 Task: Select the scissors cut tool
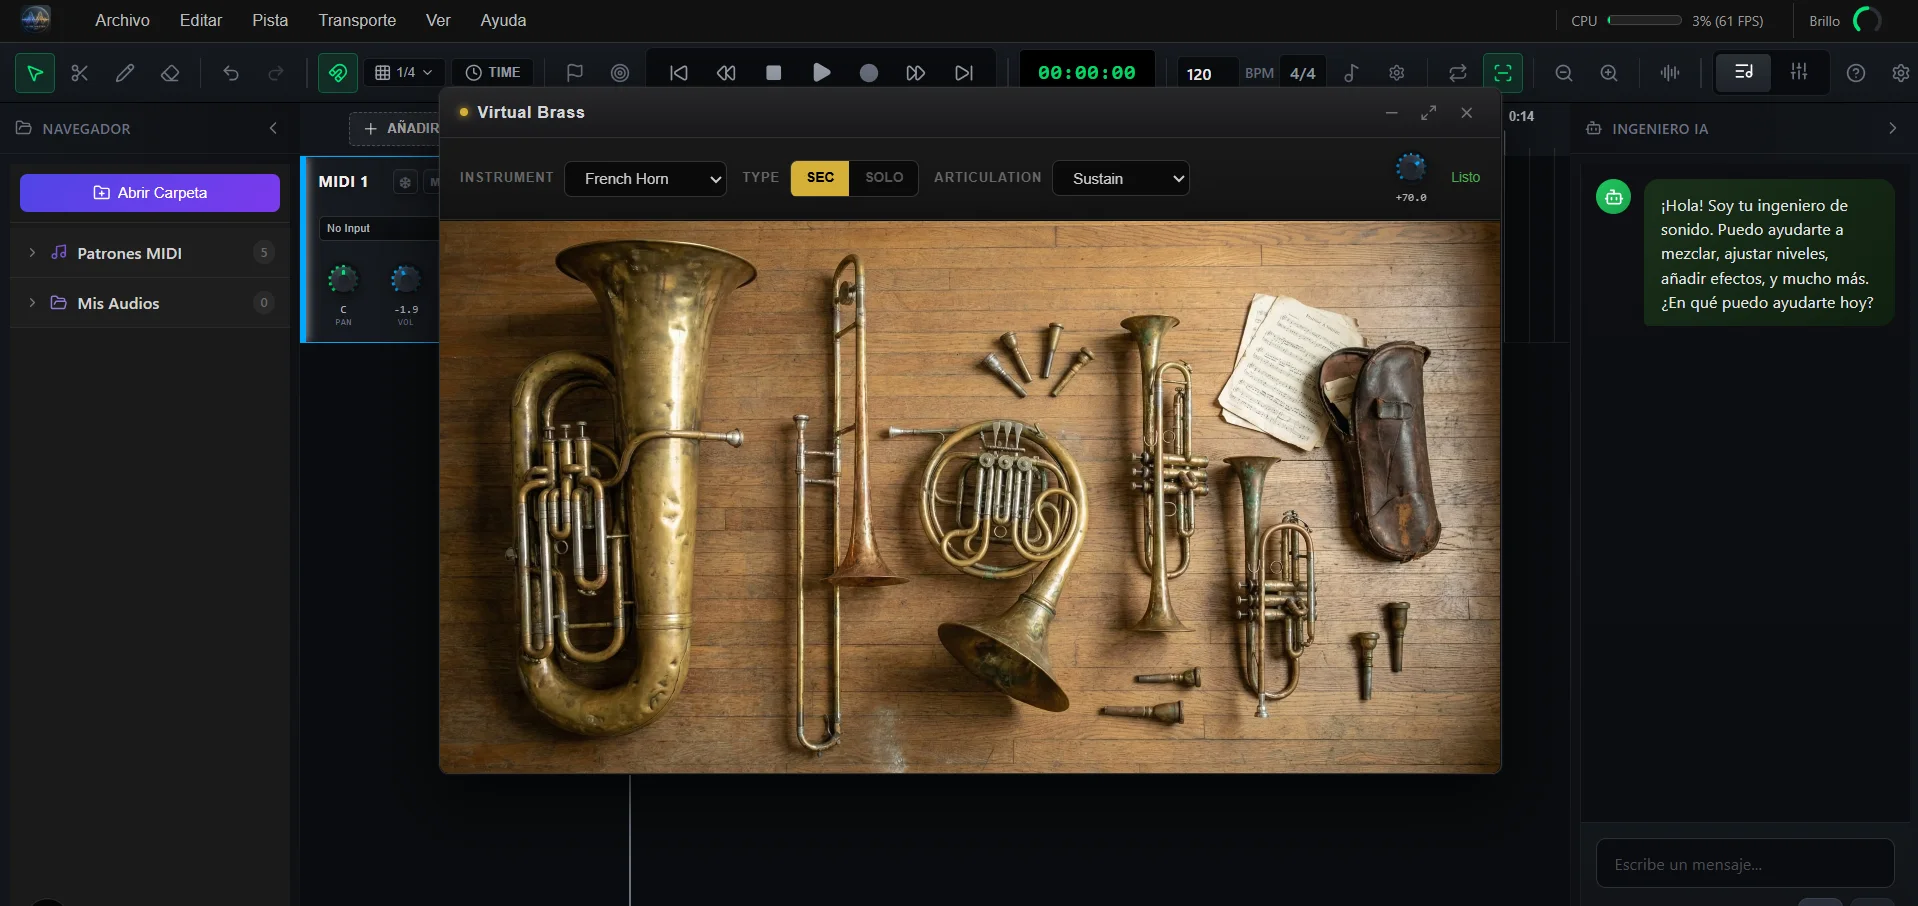[80, 73]
